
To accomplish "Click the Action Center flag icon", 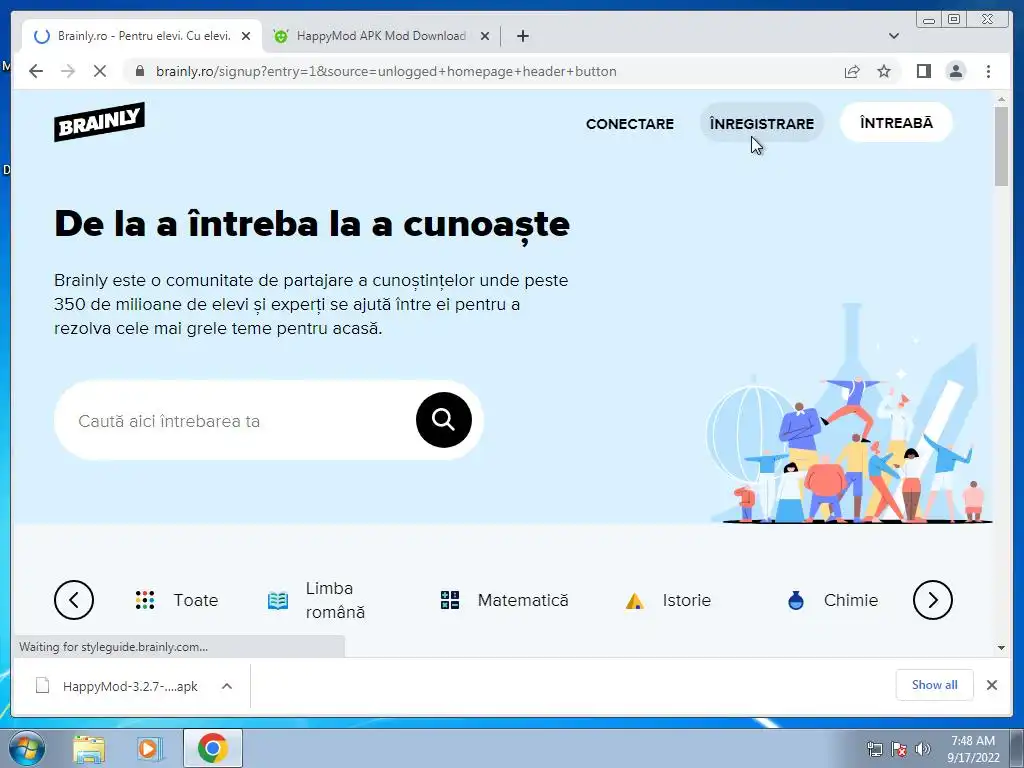I will (899, 748).
